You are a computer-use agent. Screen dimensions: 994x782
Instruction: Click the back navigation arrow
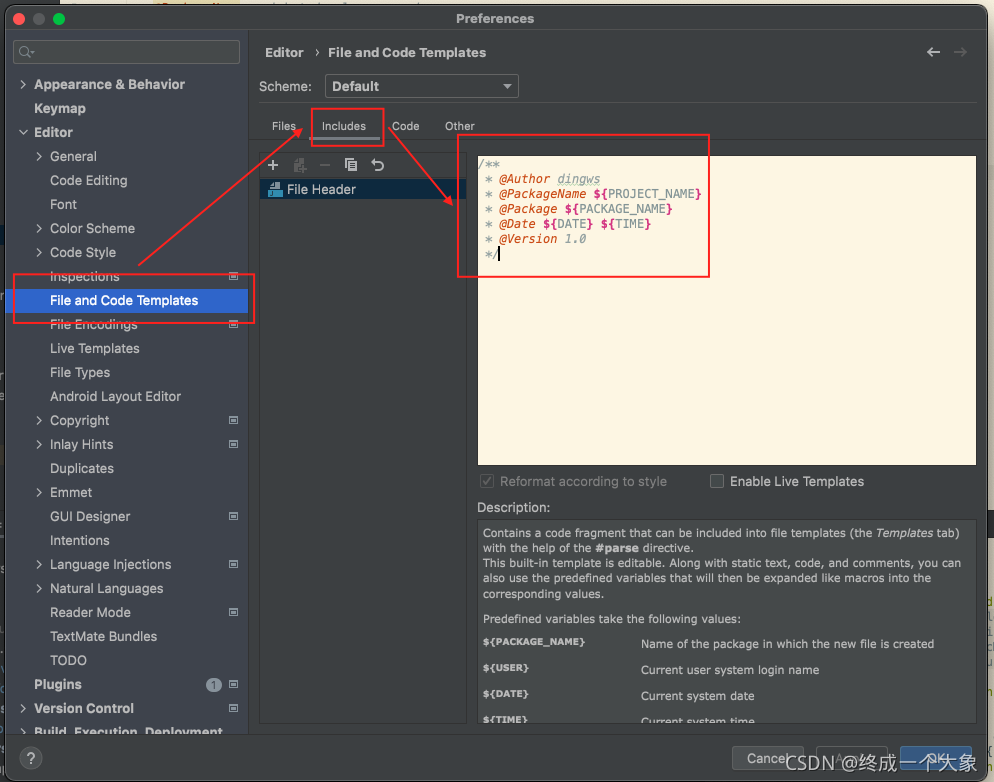[x=933, y=53]
